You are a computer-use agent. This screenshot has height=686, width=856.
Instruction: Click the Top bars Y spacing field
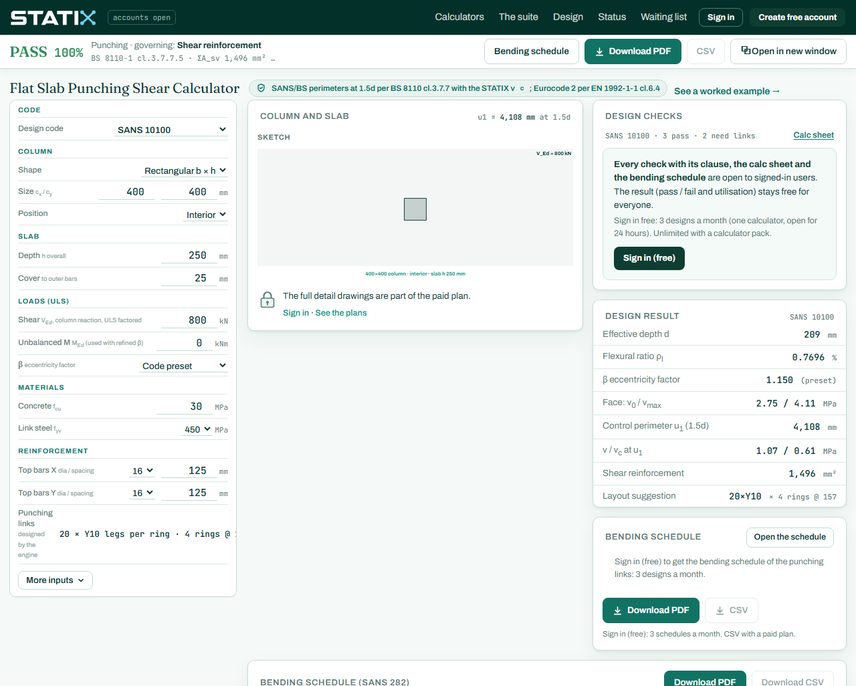189,493
